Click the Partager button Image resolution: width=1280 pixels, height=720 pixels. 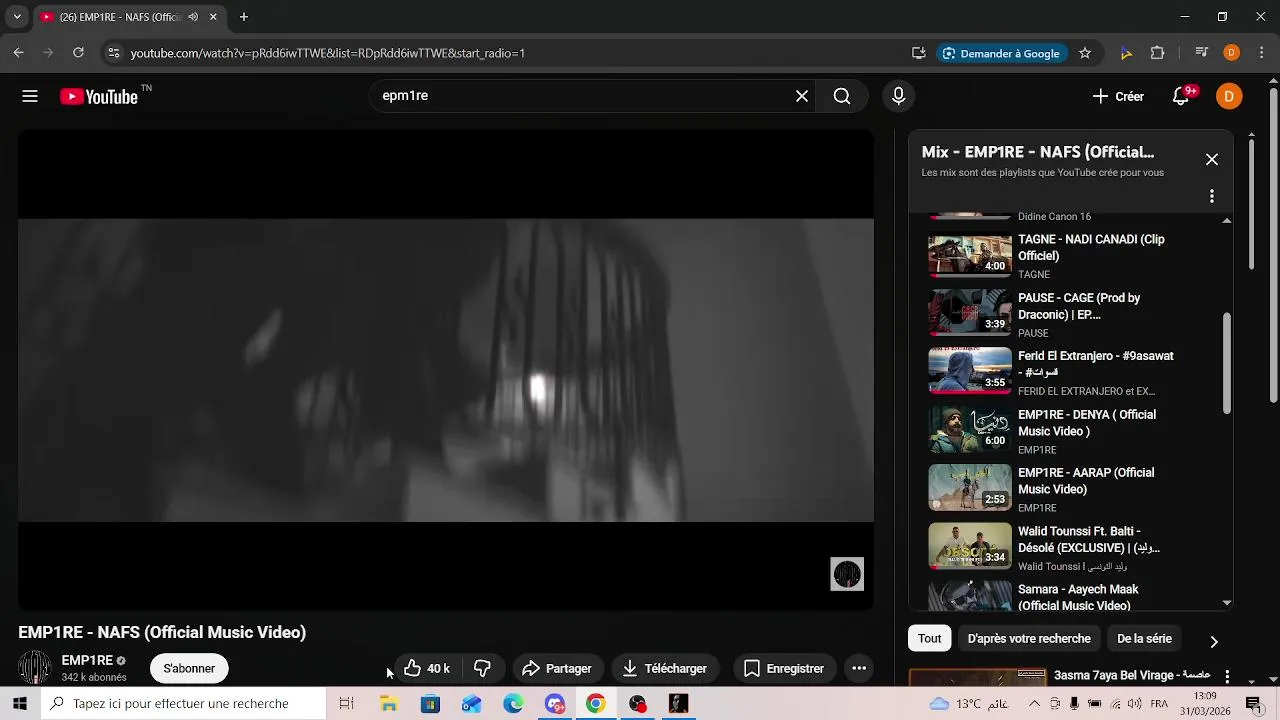point(557,668)
